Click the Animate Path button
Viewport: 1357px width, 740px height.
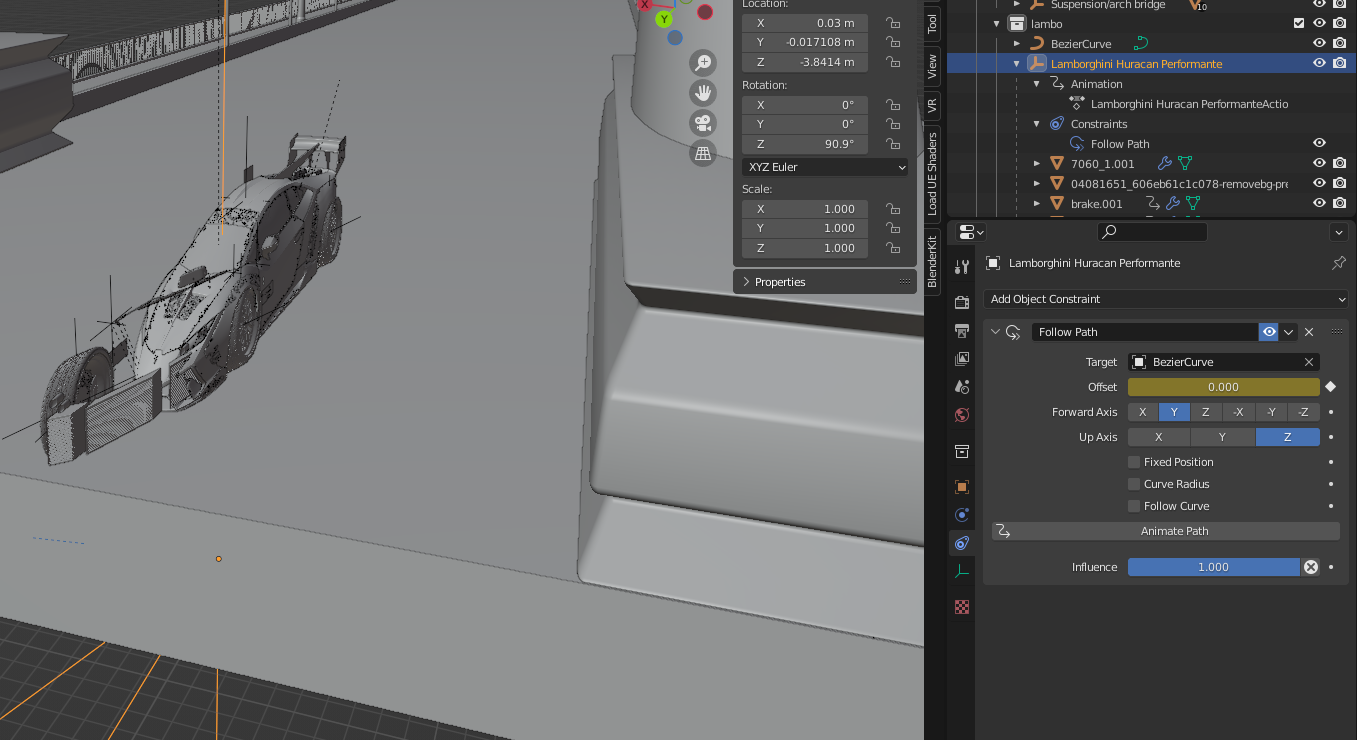(x=1166, y=531)
